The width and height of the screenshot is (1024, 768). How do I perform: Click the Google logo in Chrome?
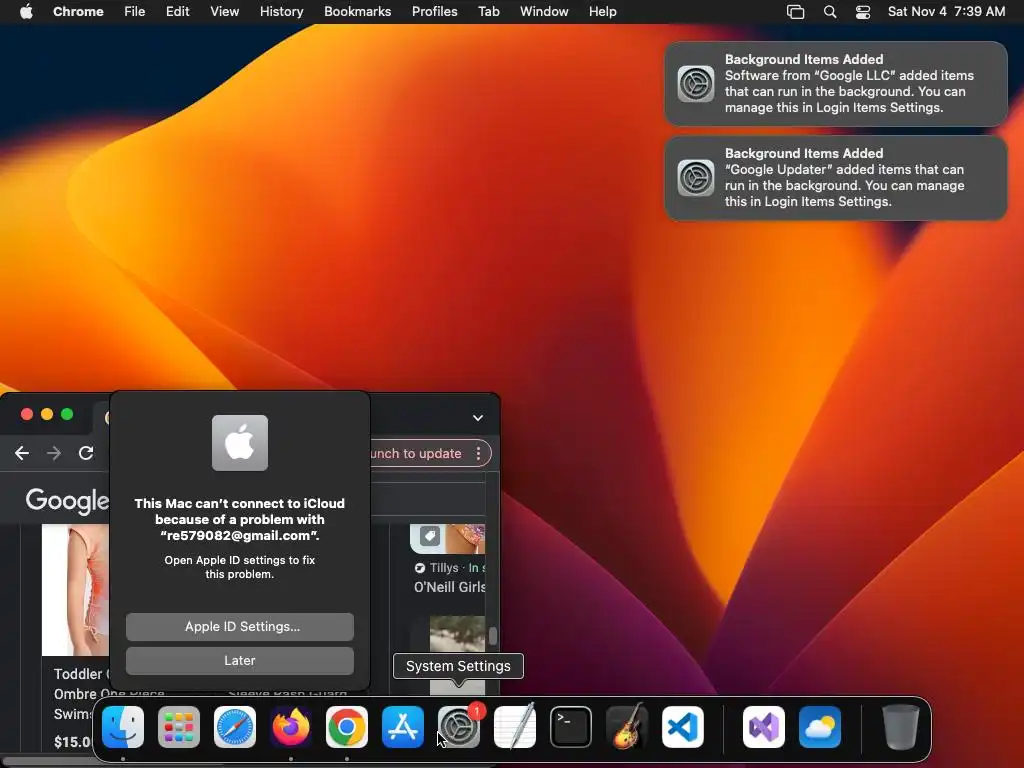[x=67, y=501]
